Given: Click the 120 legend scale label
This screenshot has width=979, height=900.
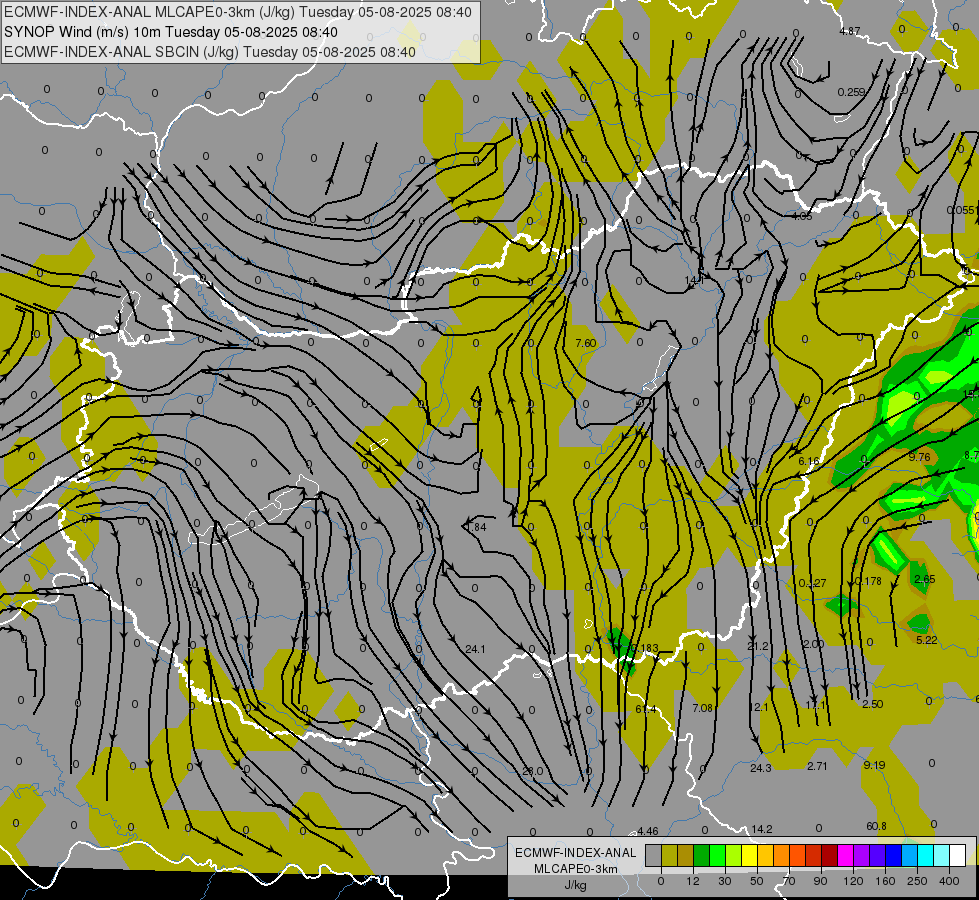Looking at the screenshot, I should point(853,881).
